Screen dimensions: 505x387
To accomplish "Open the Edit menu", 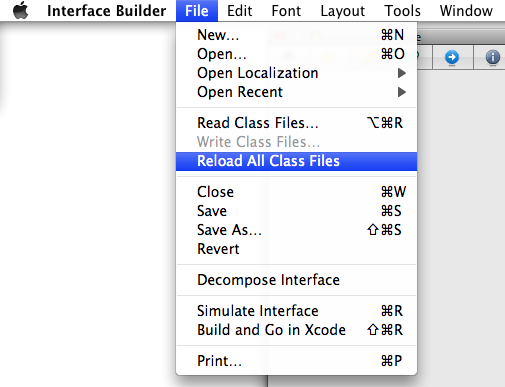I will (x=239, y=11).
